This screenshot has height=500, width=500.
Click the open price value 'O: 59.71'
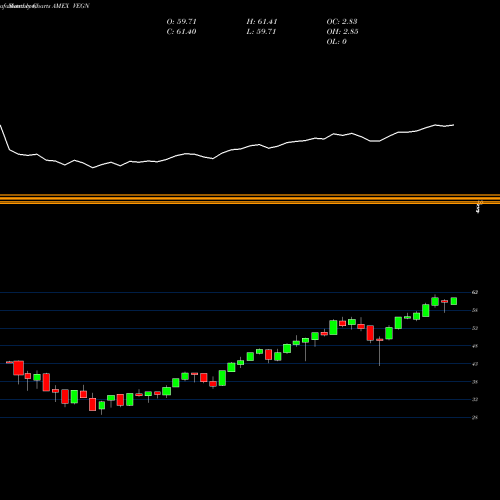[x=182, y=22]
